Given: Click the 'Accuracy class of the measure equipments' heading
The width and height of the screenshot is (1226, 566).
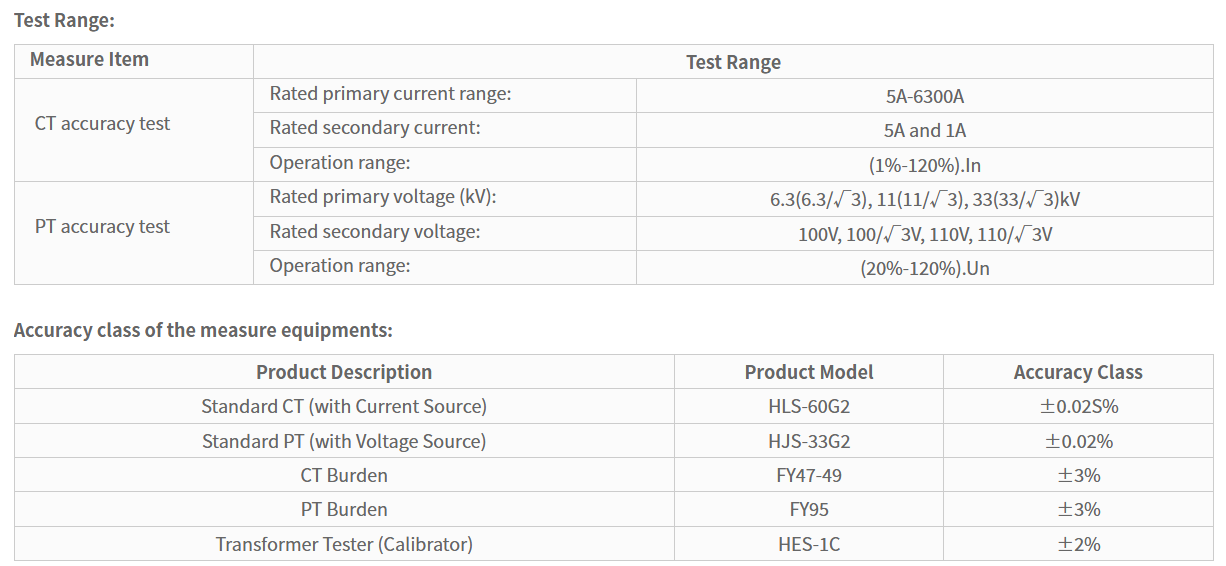Looking at the screenshot, I should coord(204,330).
